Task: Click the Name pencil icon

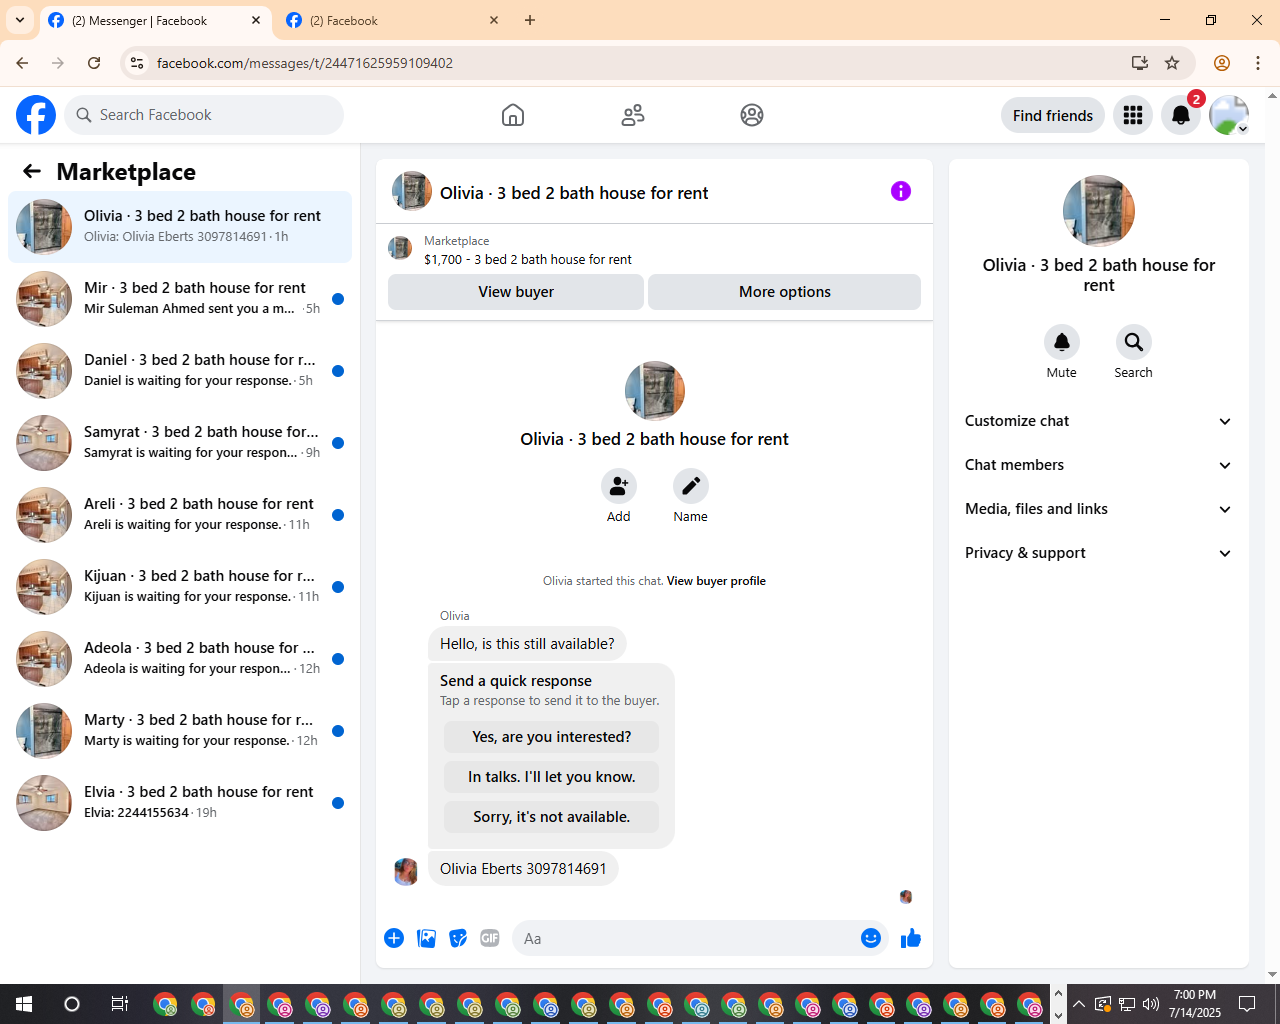Action: point(691,486)
